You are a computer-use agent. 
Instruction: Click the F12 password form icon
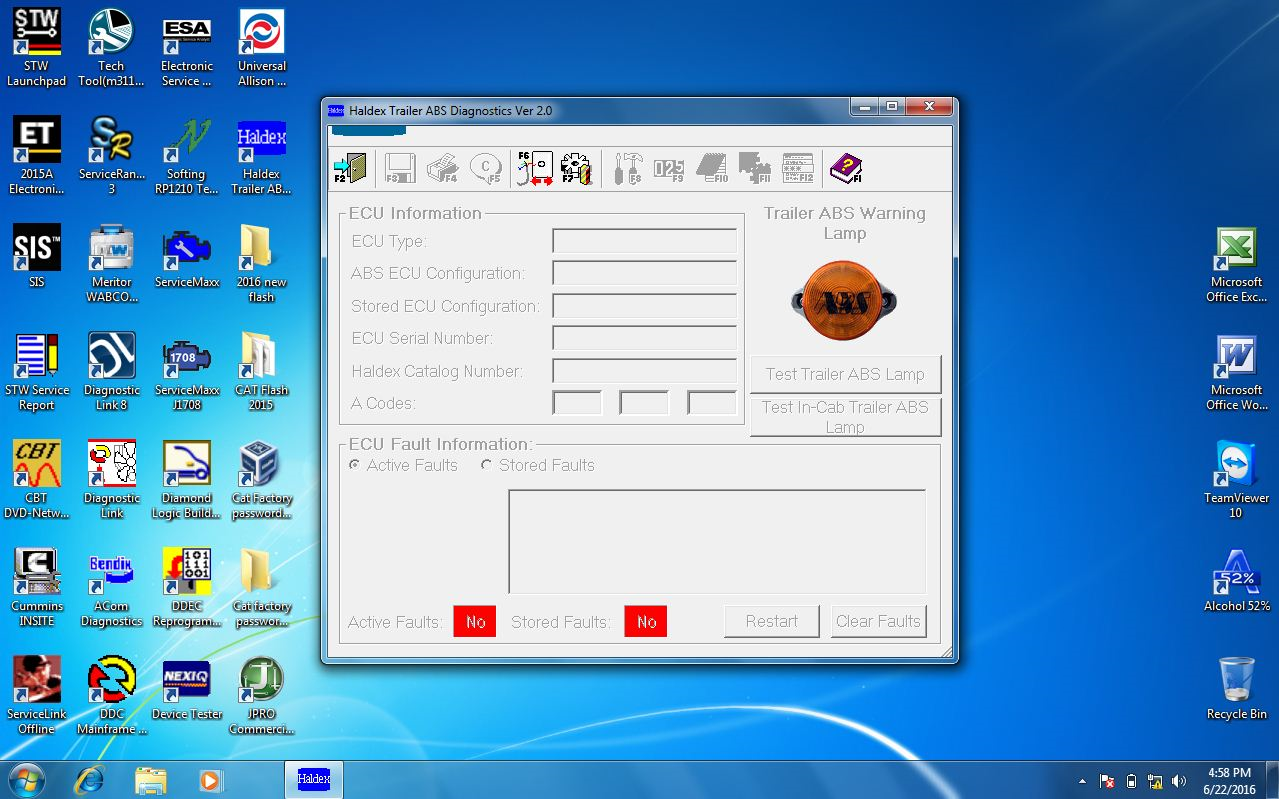[x=798, y=168]
